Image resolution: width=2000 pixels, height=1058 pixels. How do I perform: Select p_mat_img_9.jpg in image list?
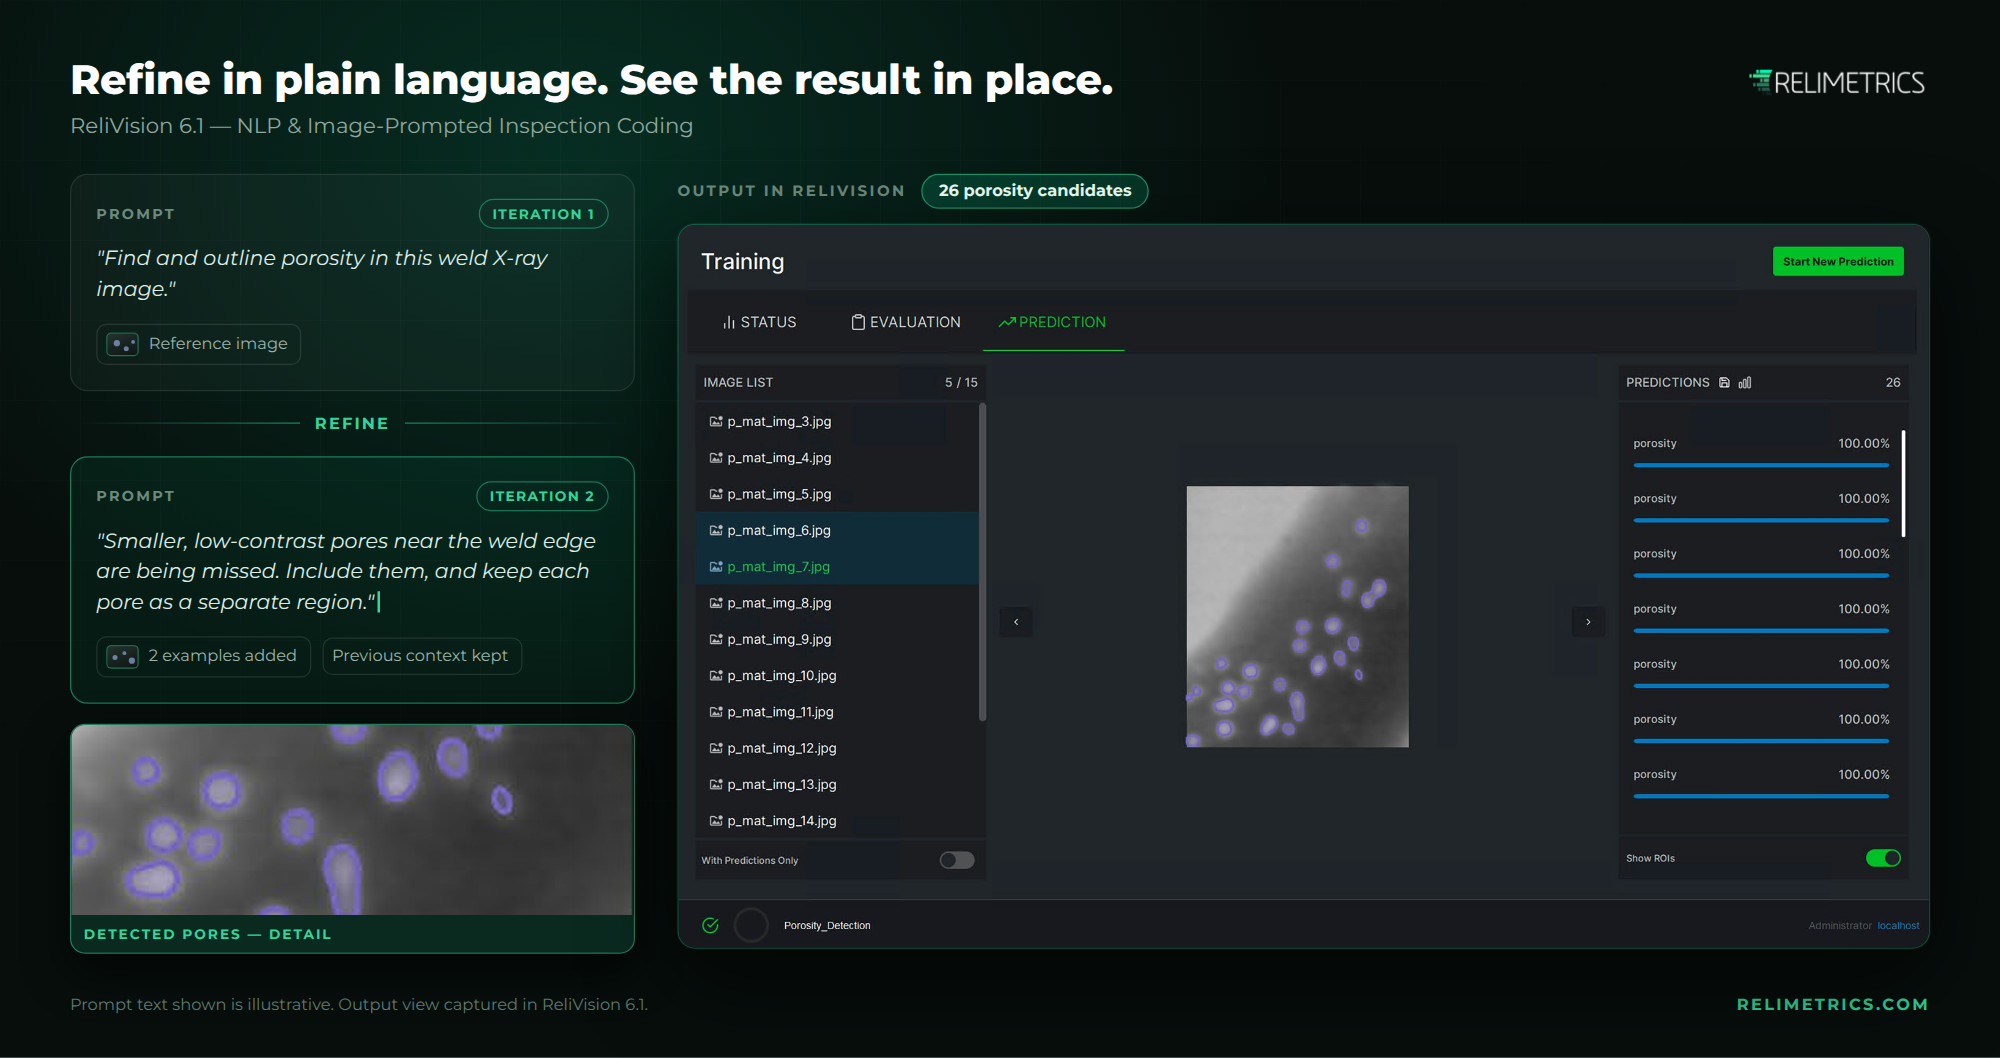(x=837, y=639)
